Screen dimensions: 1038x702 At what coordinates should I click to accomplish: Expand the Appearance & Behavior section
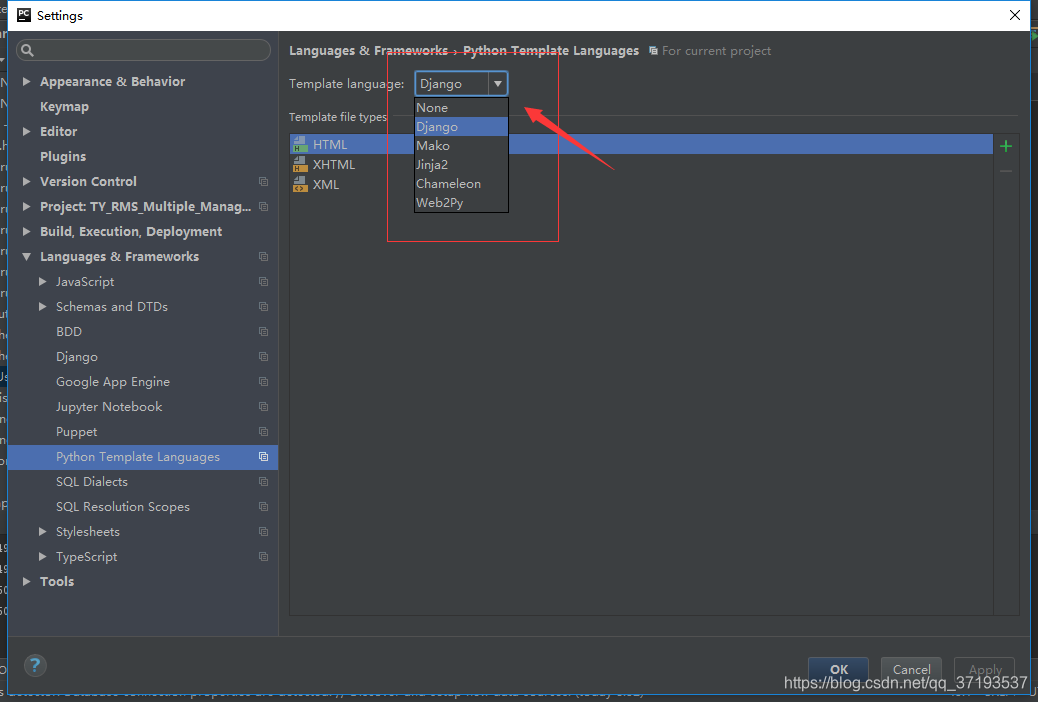(x=26, y=81)
